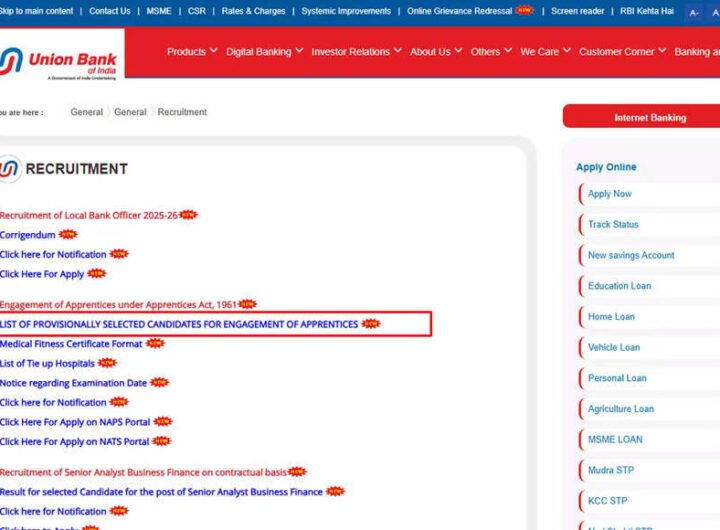The width and height of the screenshot is (720, 530).
Task: Click the Apply Online section heading
Action: point(606,167)
